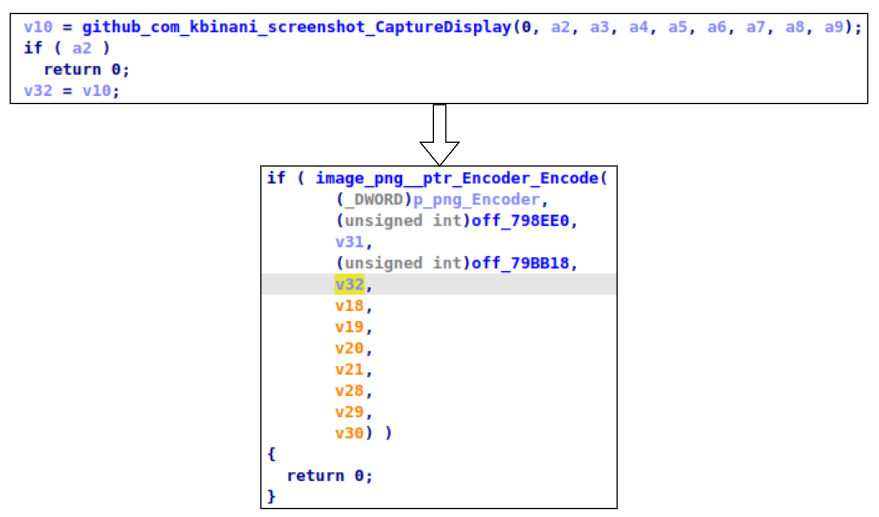Select variable v28 in the argument list
This screenshot has width=879, height=517.
coord(349,391)
